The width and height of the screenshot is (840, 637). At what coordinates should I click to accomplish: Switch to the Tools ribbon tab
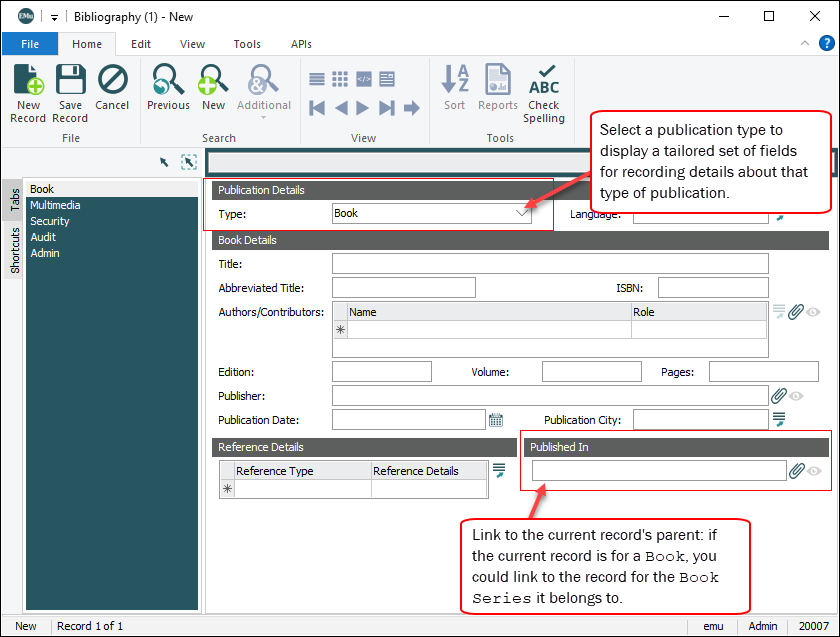point(247,44)
